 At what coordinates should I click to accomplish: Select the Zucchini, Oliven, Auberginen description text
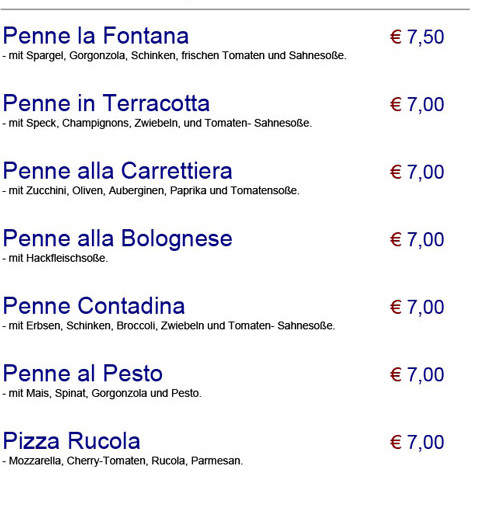tap(151, 191)
